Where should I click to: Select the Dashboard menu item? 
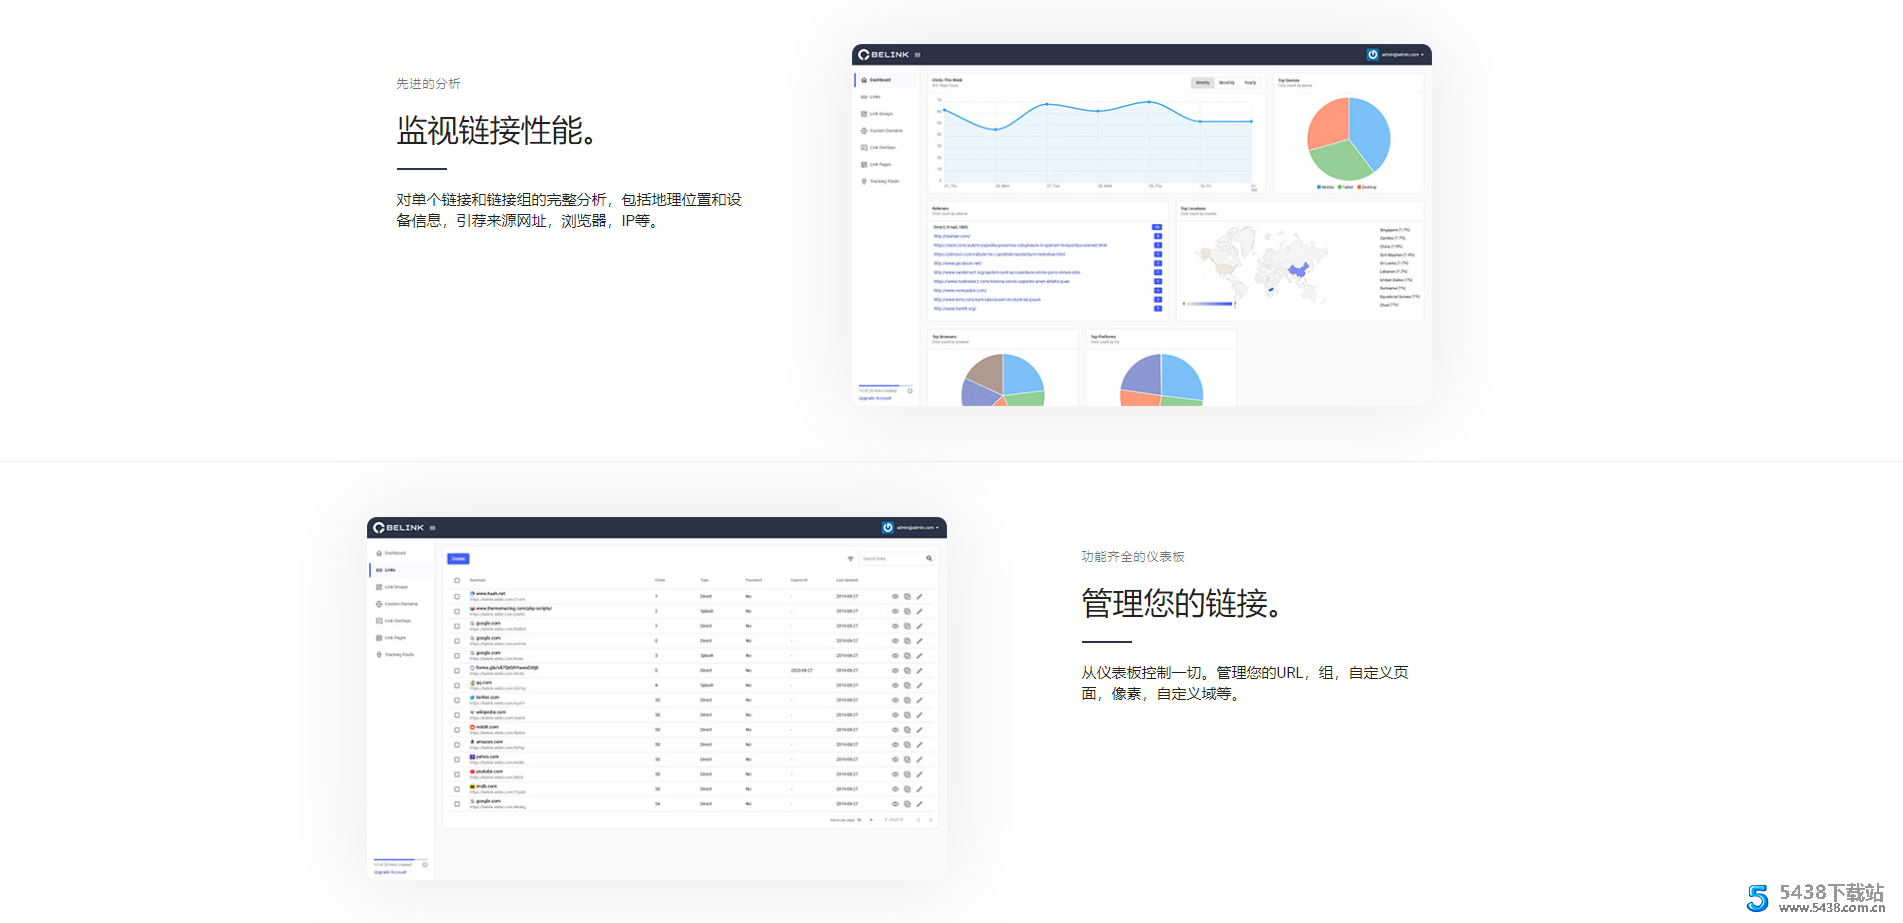[x=396, y=552]
